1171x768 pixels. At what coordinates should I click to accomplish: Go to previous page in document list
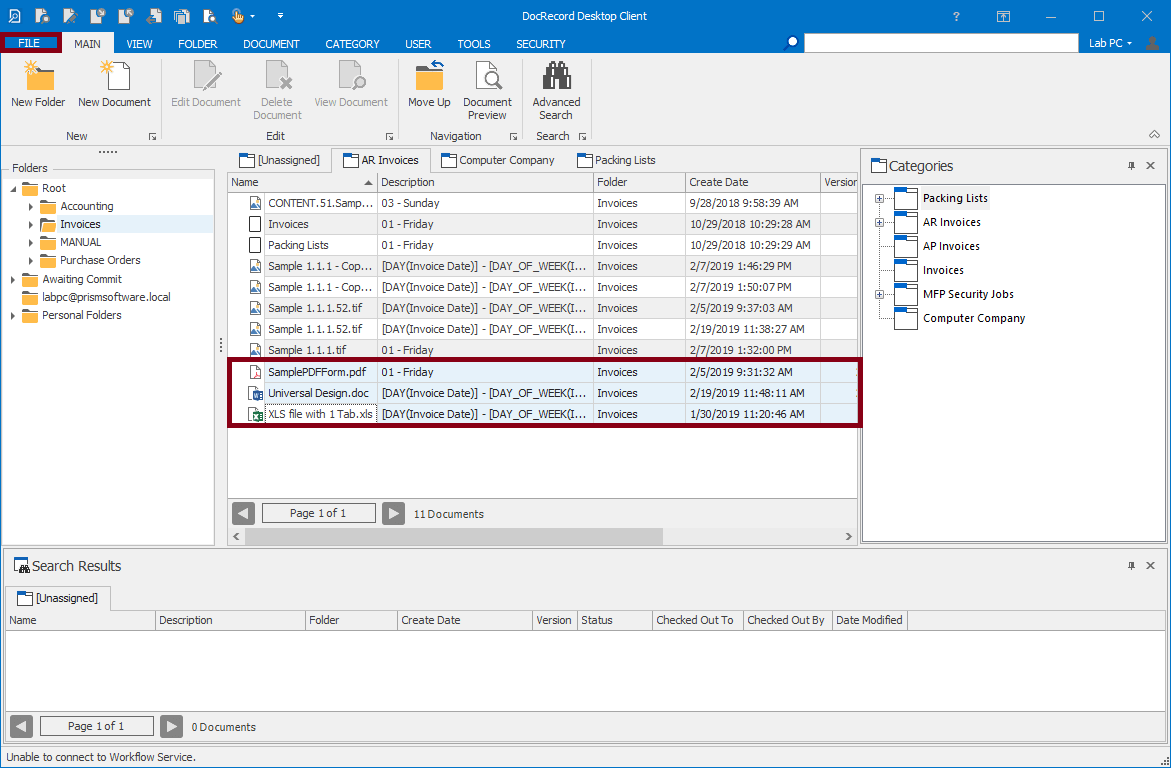pos(243,513)
